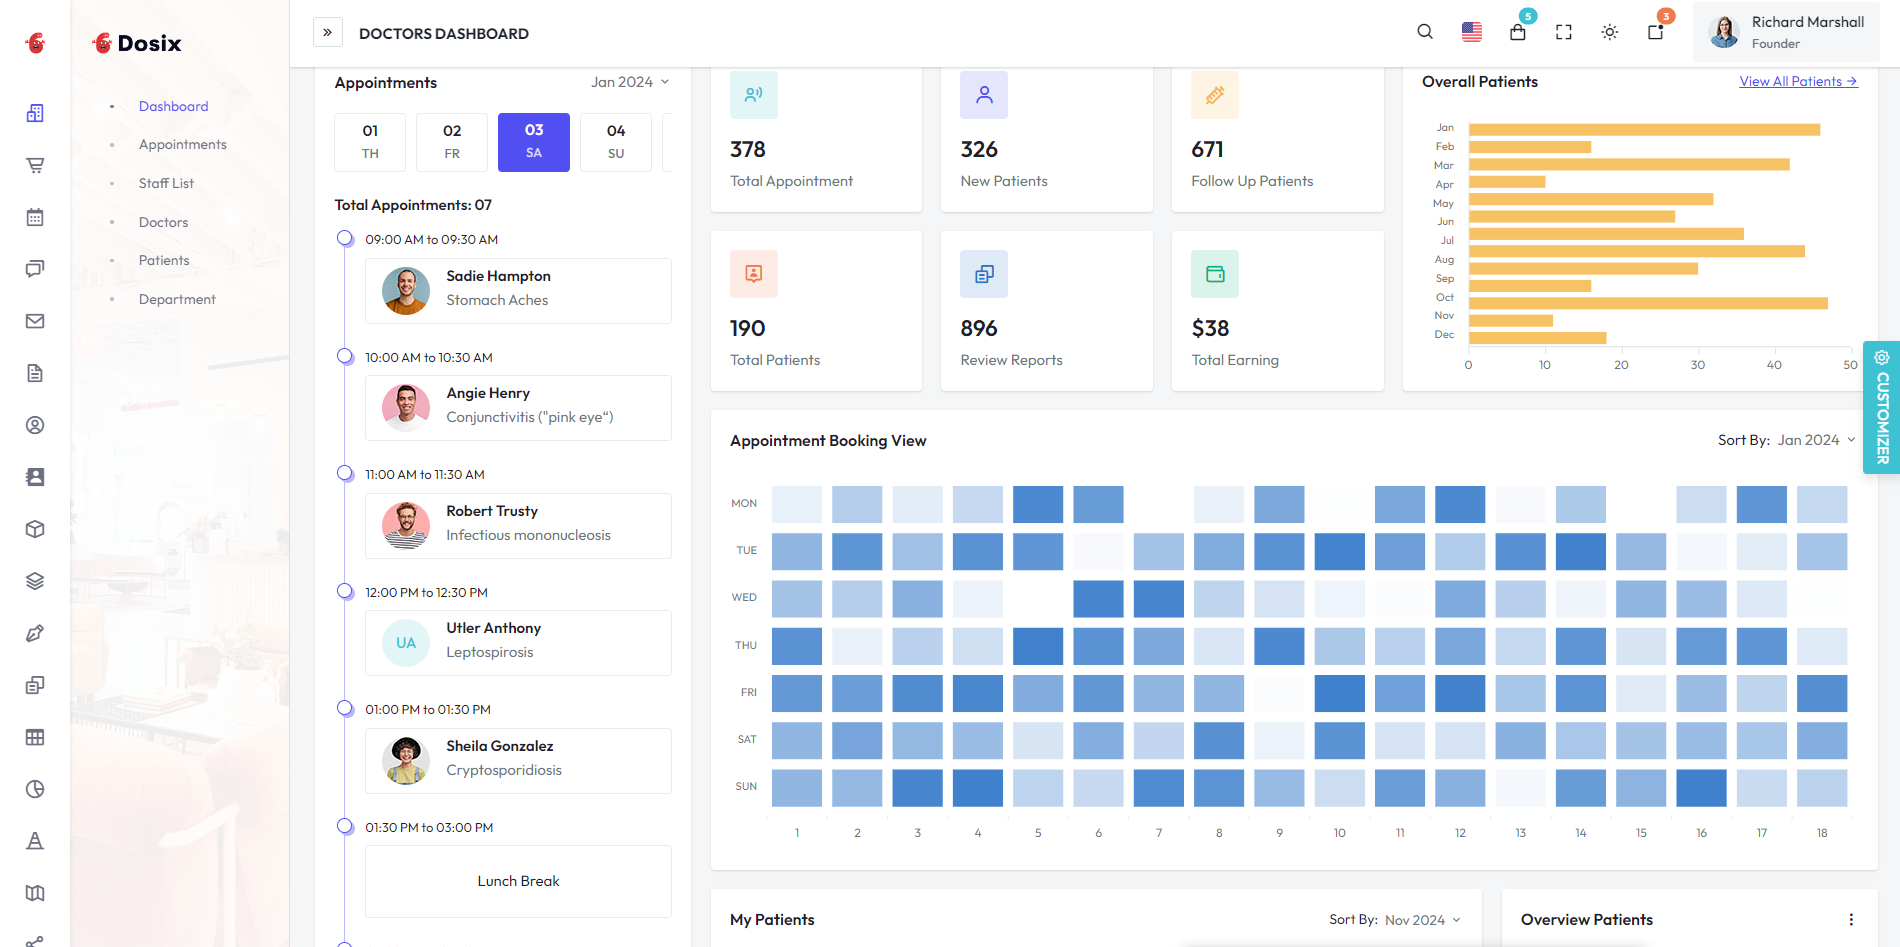Open the map sidebar icon

[35, 893]
